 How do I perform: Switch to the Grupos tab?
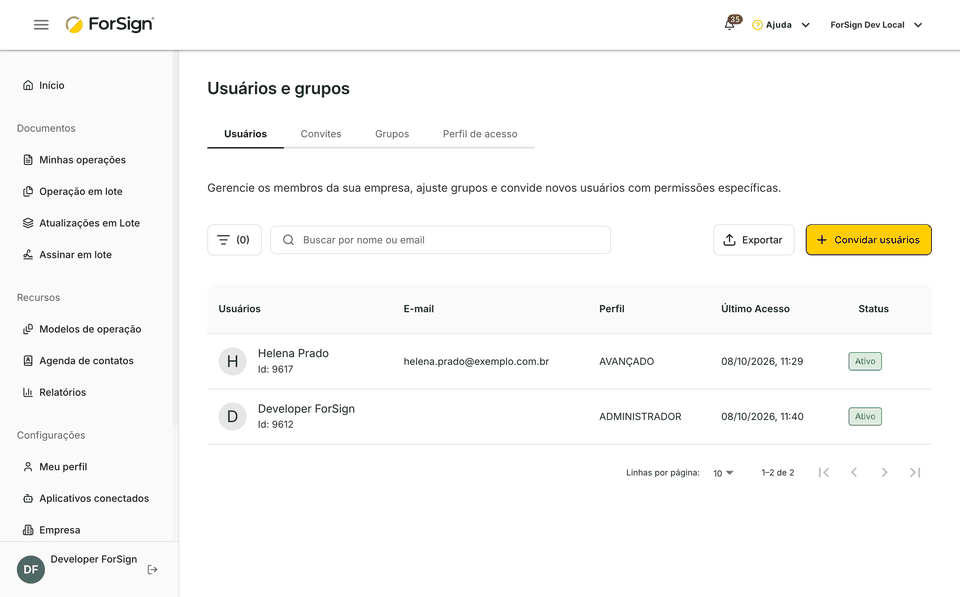[x=392, y=134]
